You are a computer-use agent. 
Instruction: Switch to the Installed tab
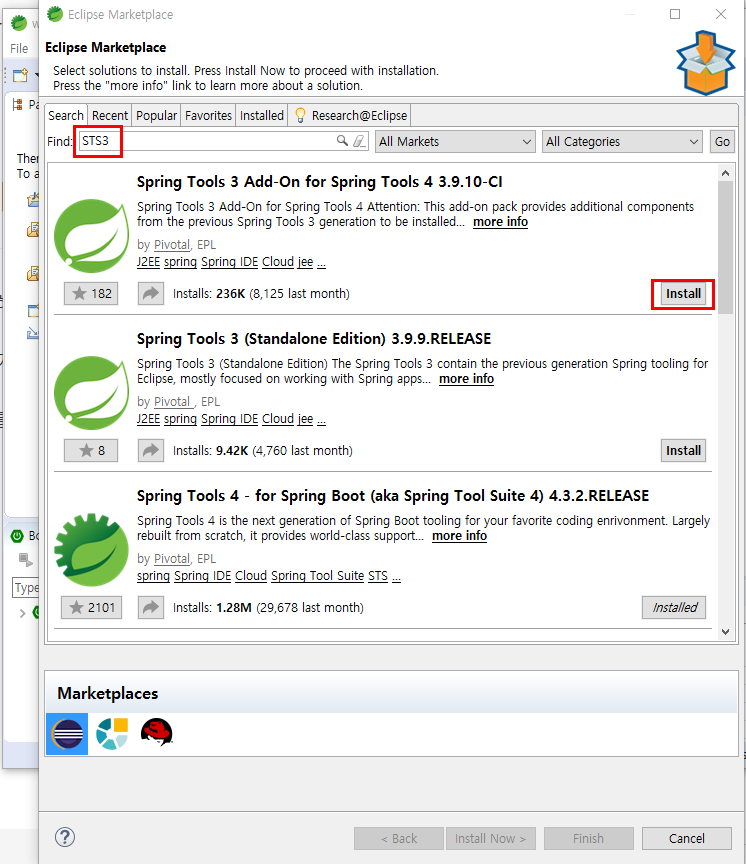pos(262,115)
